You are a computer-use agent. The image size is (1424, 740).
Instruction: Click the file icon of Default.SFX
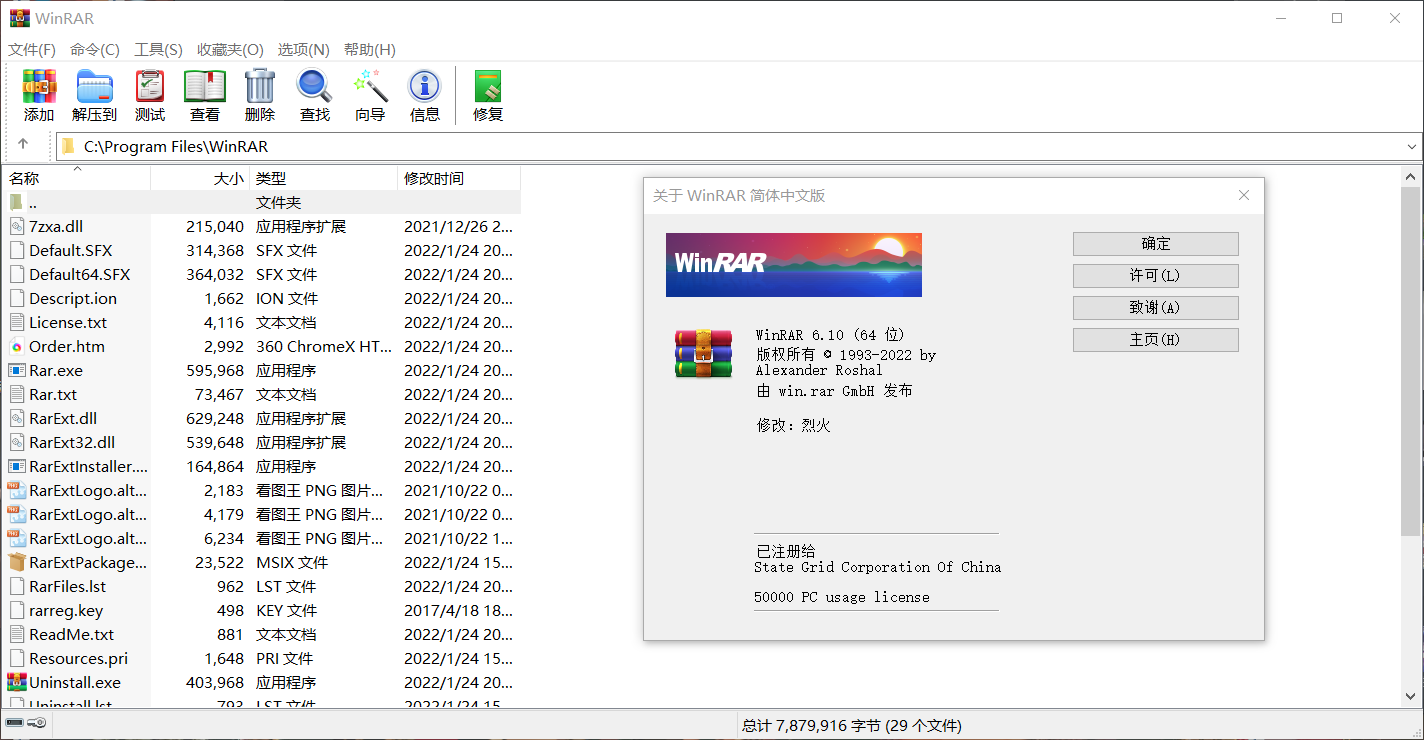coord(16,251)
